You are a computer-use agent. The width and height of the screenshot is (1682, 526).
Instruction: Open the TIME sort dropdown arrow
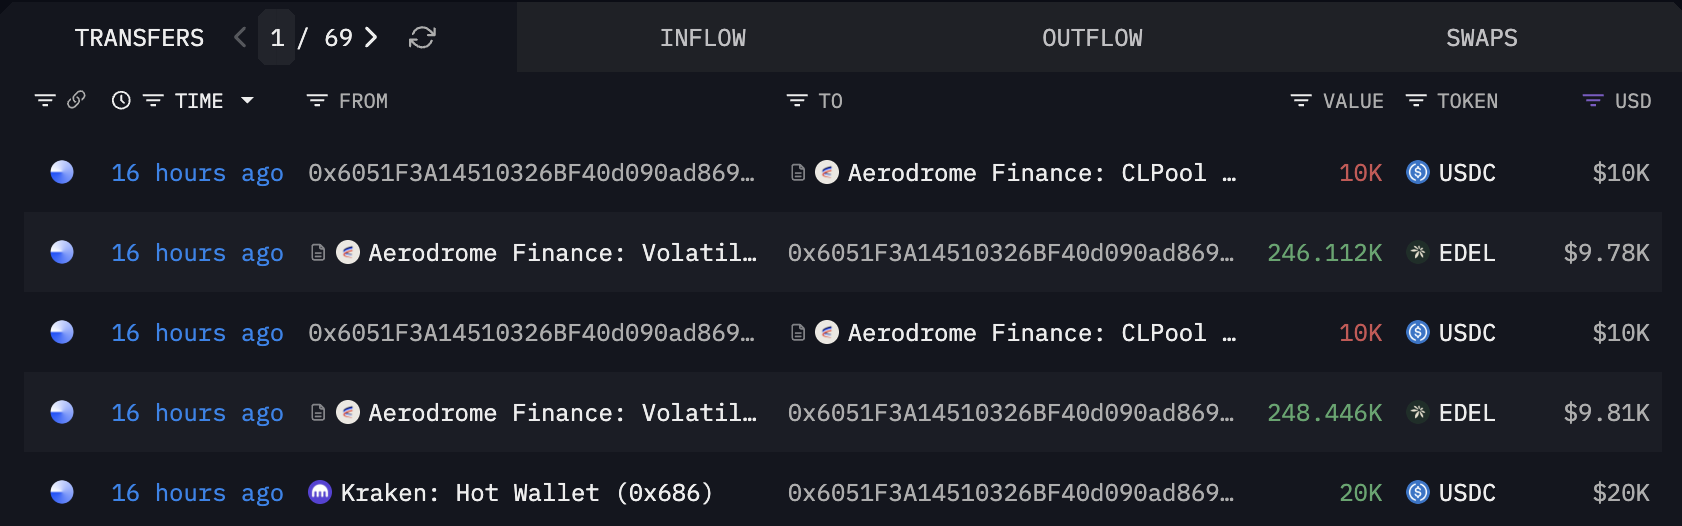247,100
